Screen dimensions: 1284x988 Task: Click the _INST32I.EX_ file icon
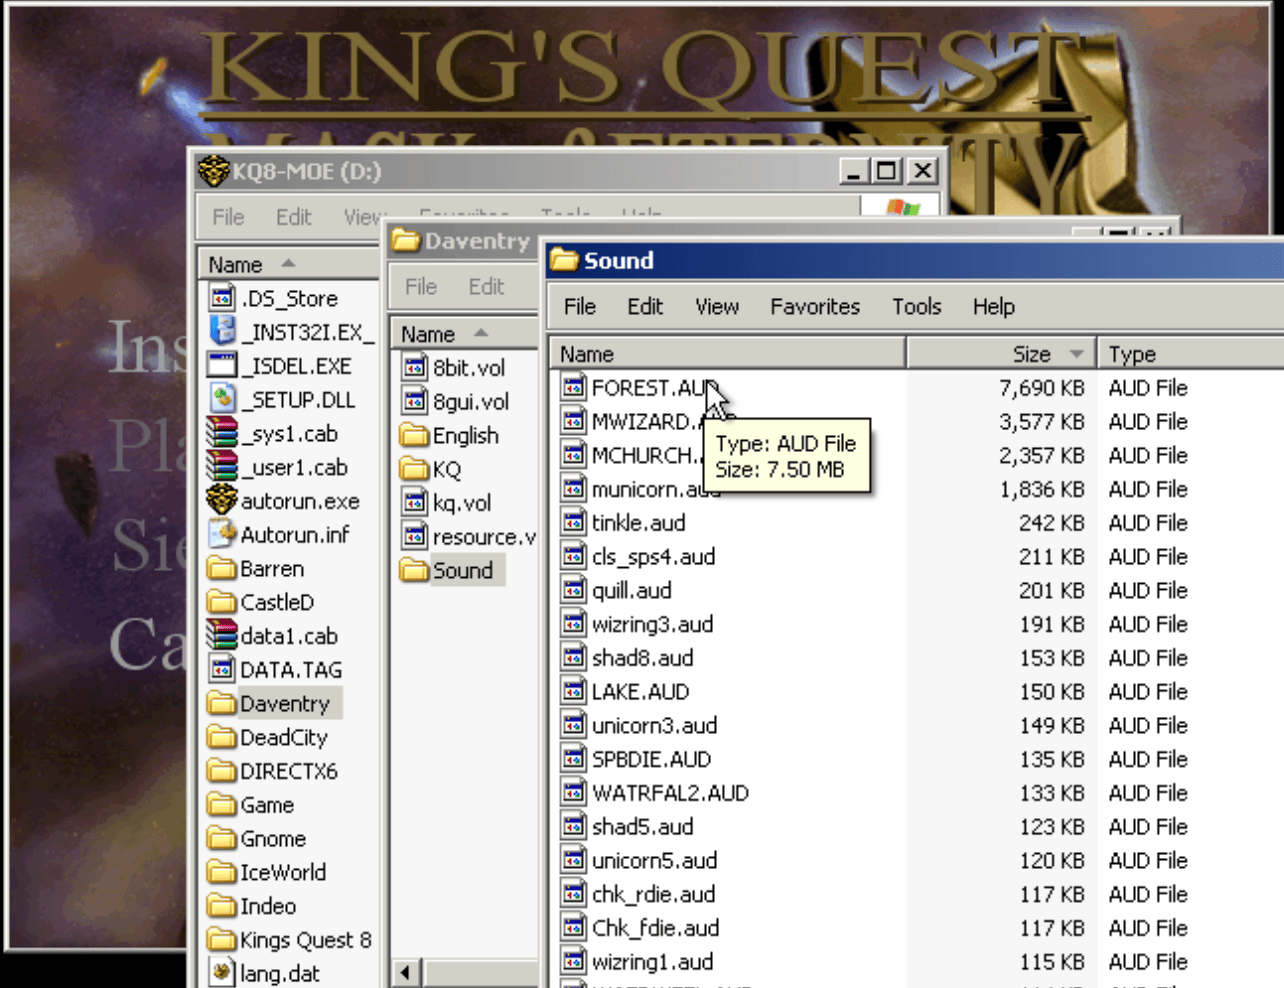click(222, 331)
